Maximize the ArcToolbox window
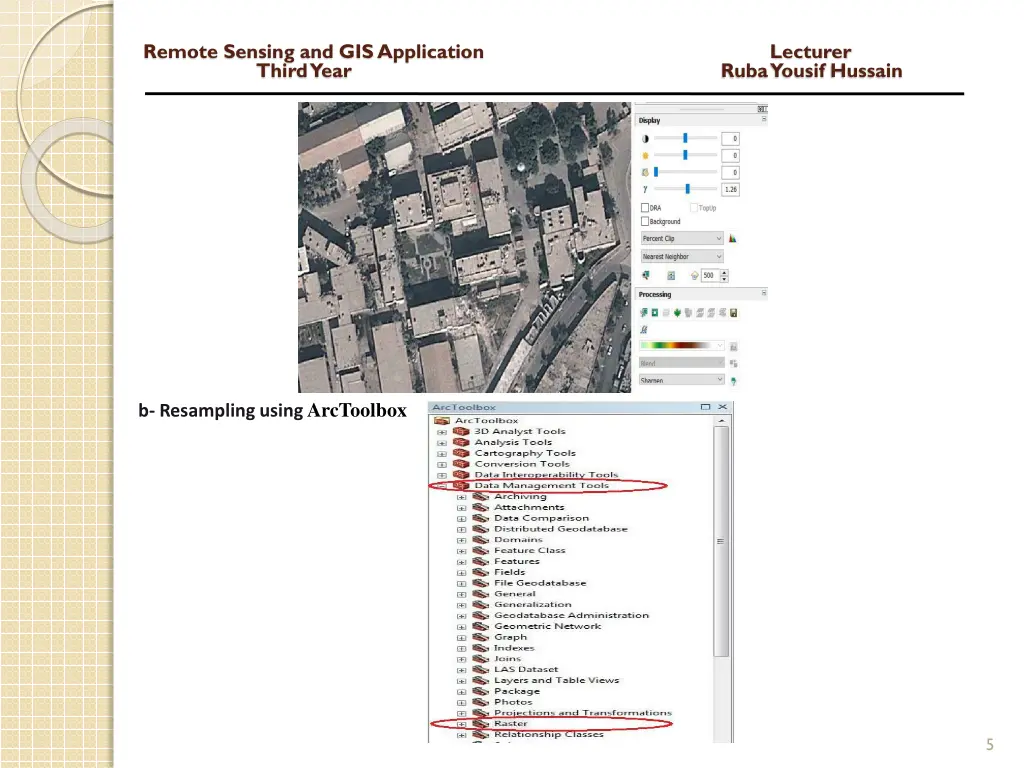This screenshot has height=768, width=1024. tap(705, 407)
